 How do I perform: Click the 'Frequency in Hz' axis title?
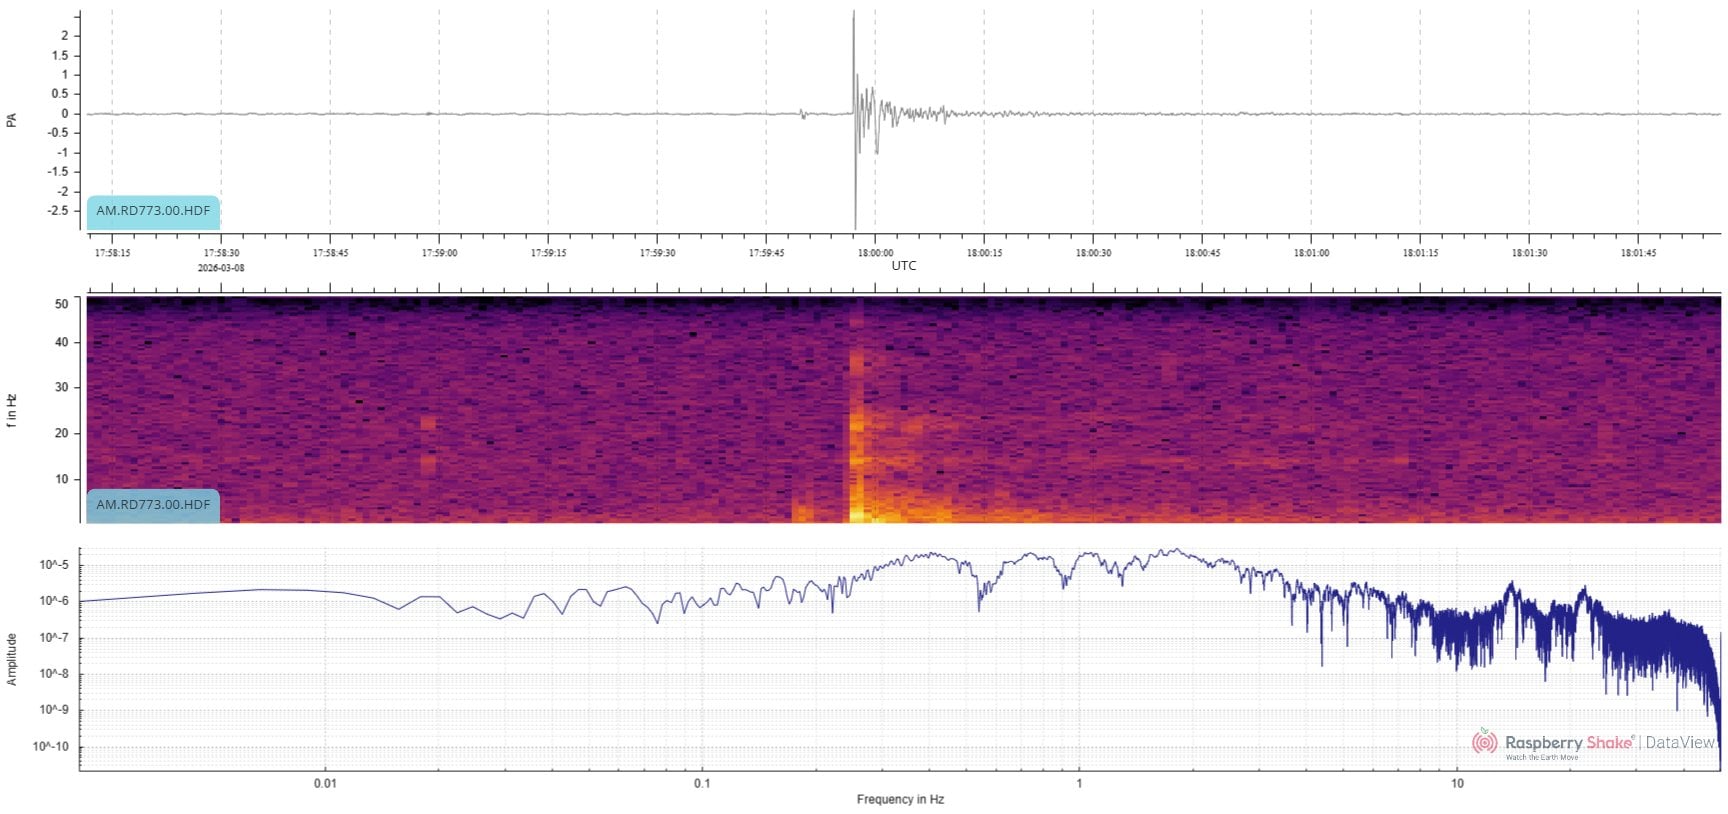pyautogui.click(x=900, y=799)
